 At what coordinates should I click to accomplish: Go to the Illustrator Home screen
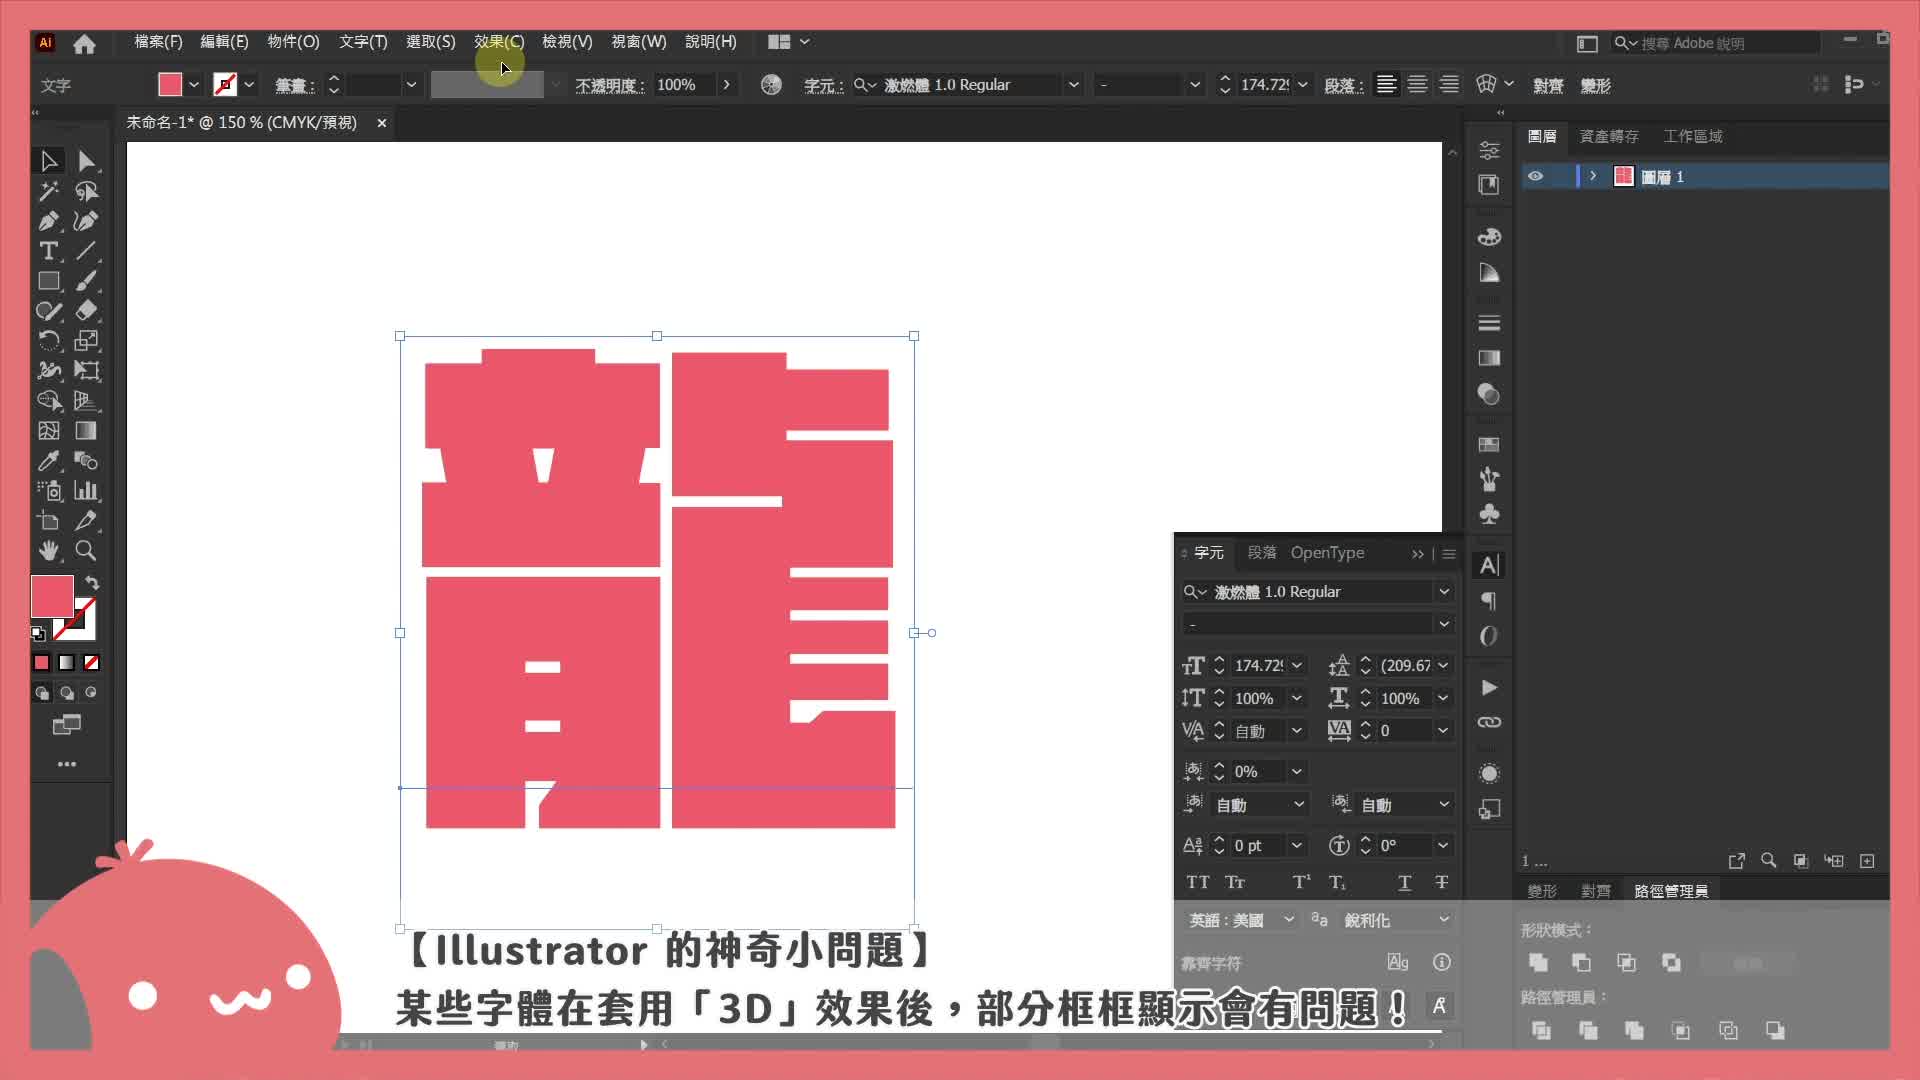pos(85,43)
